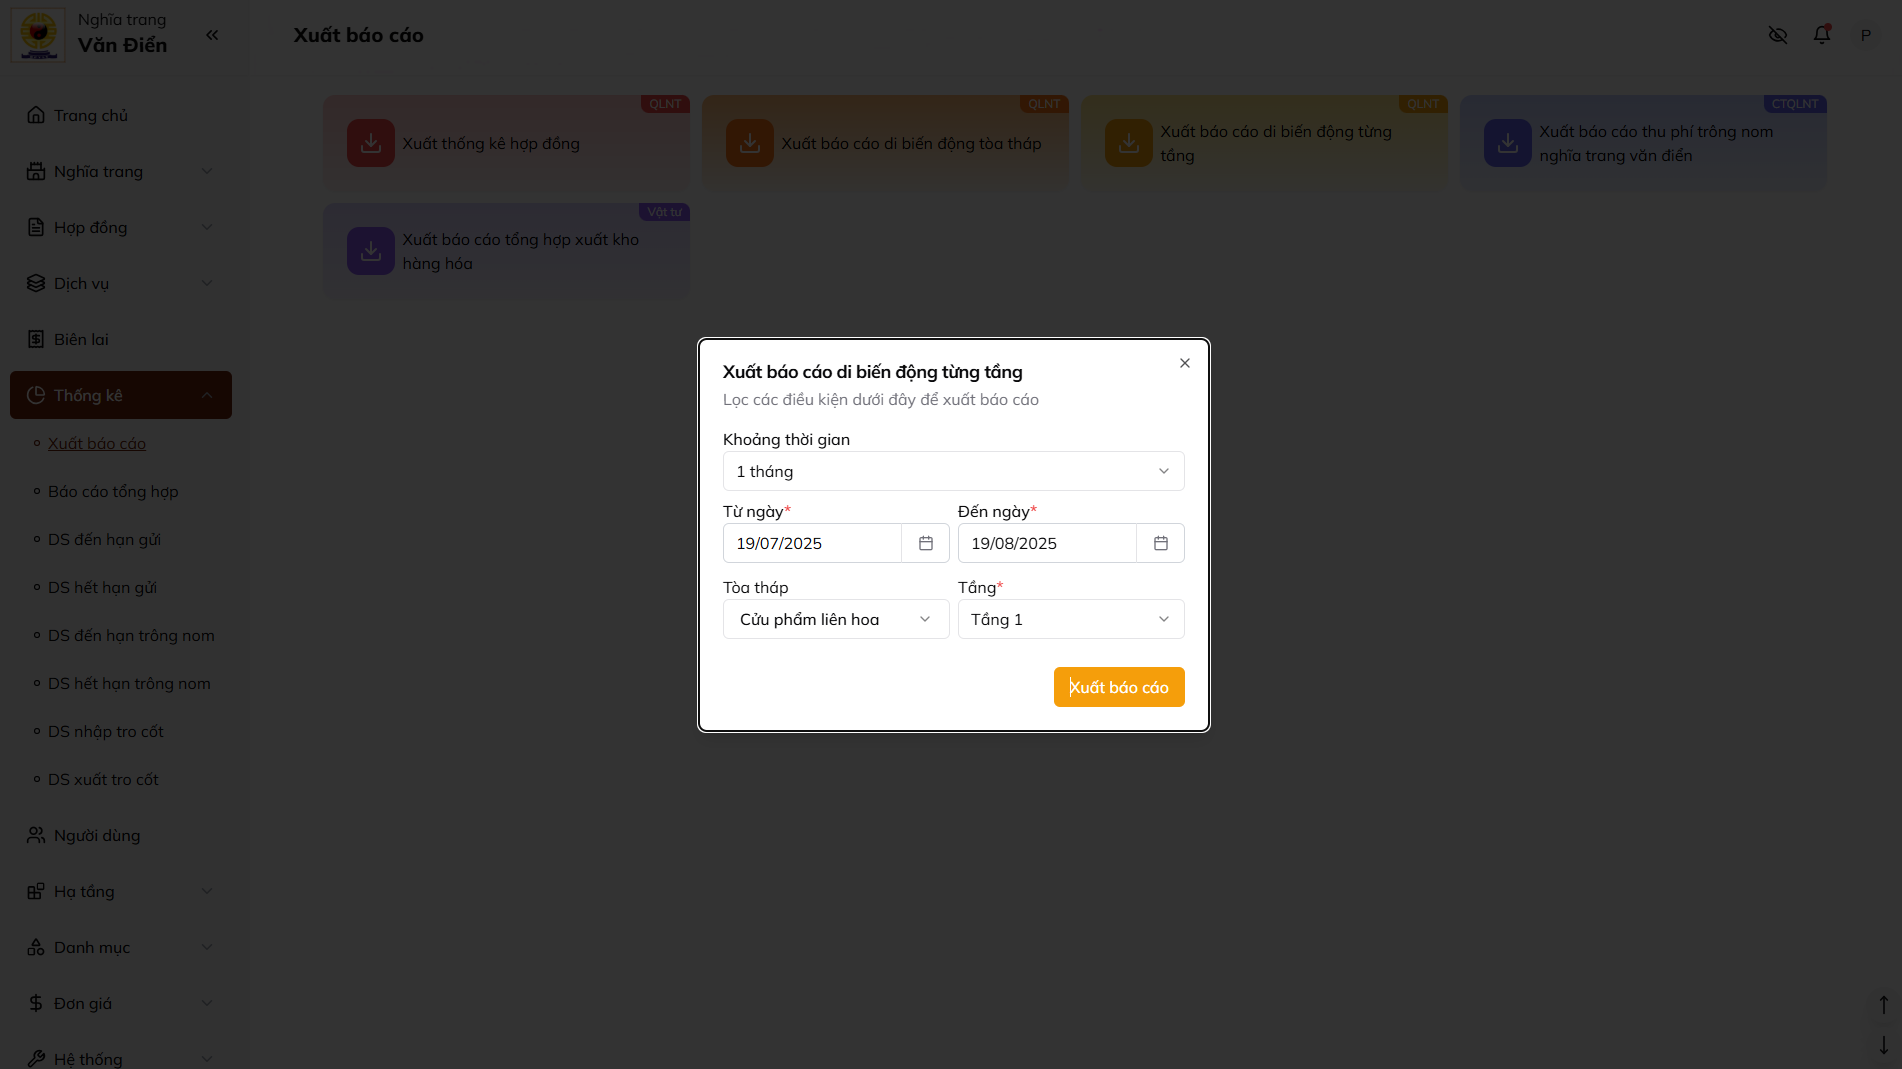The height and width of the screenshot is (1069, 1902).
Task: Collapse the sidebar with double-chevron icon
Action: click(x=212, y=35)
